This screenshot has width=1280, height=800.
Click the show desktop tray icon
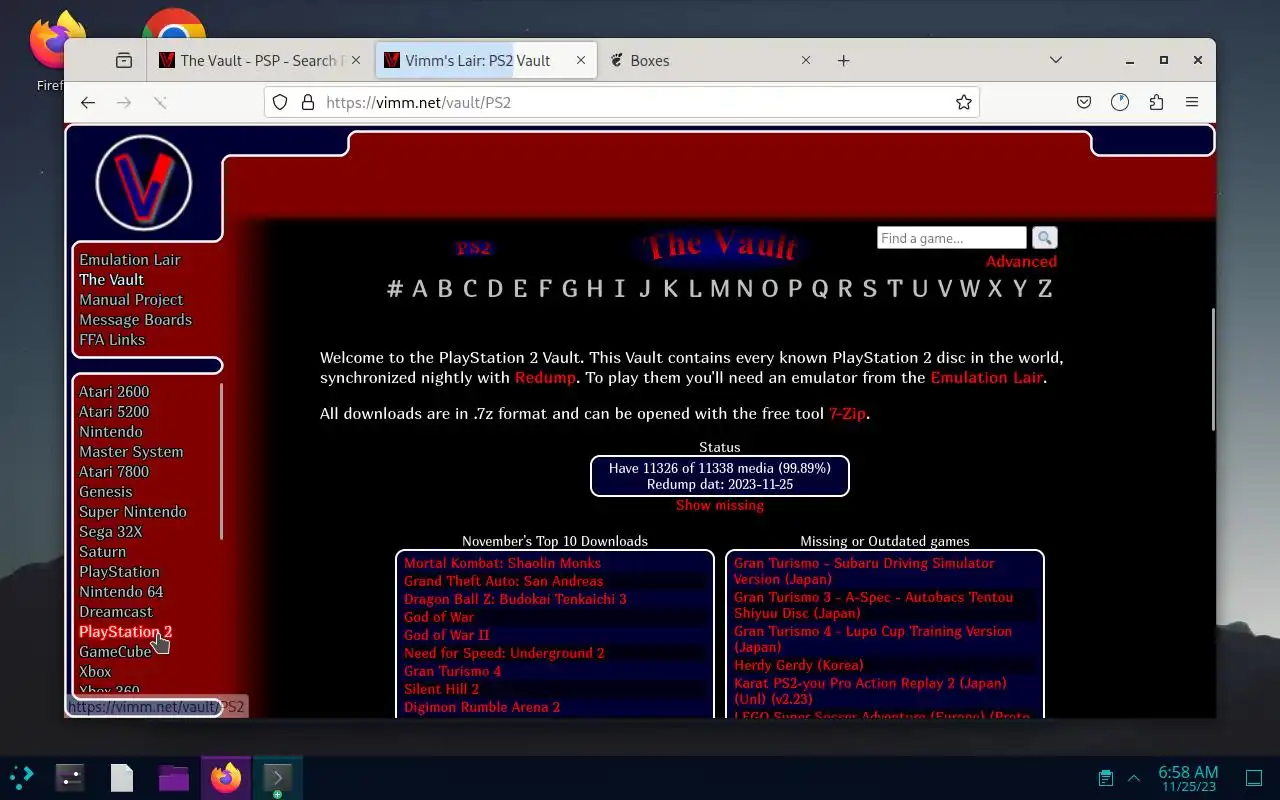click(1254, 778)
